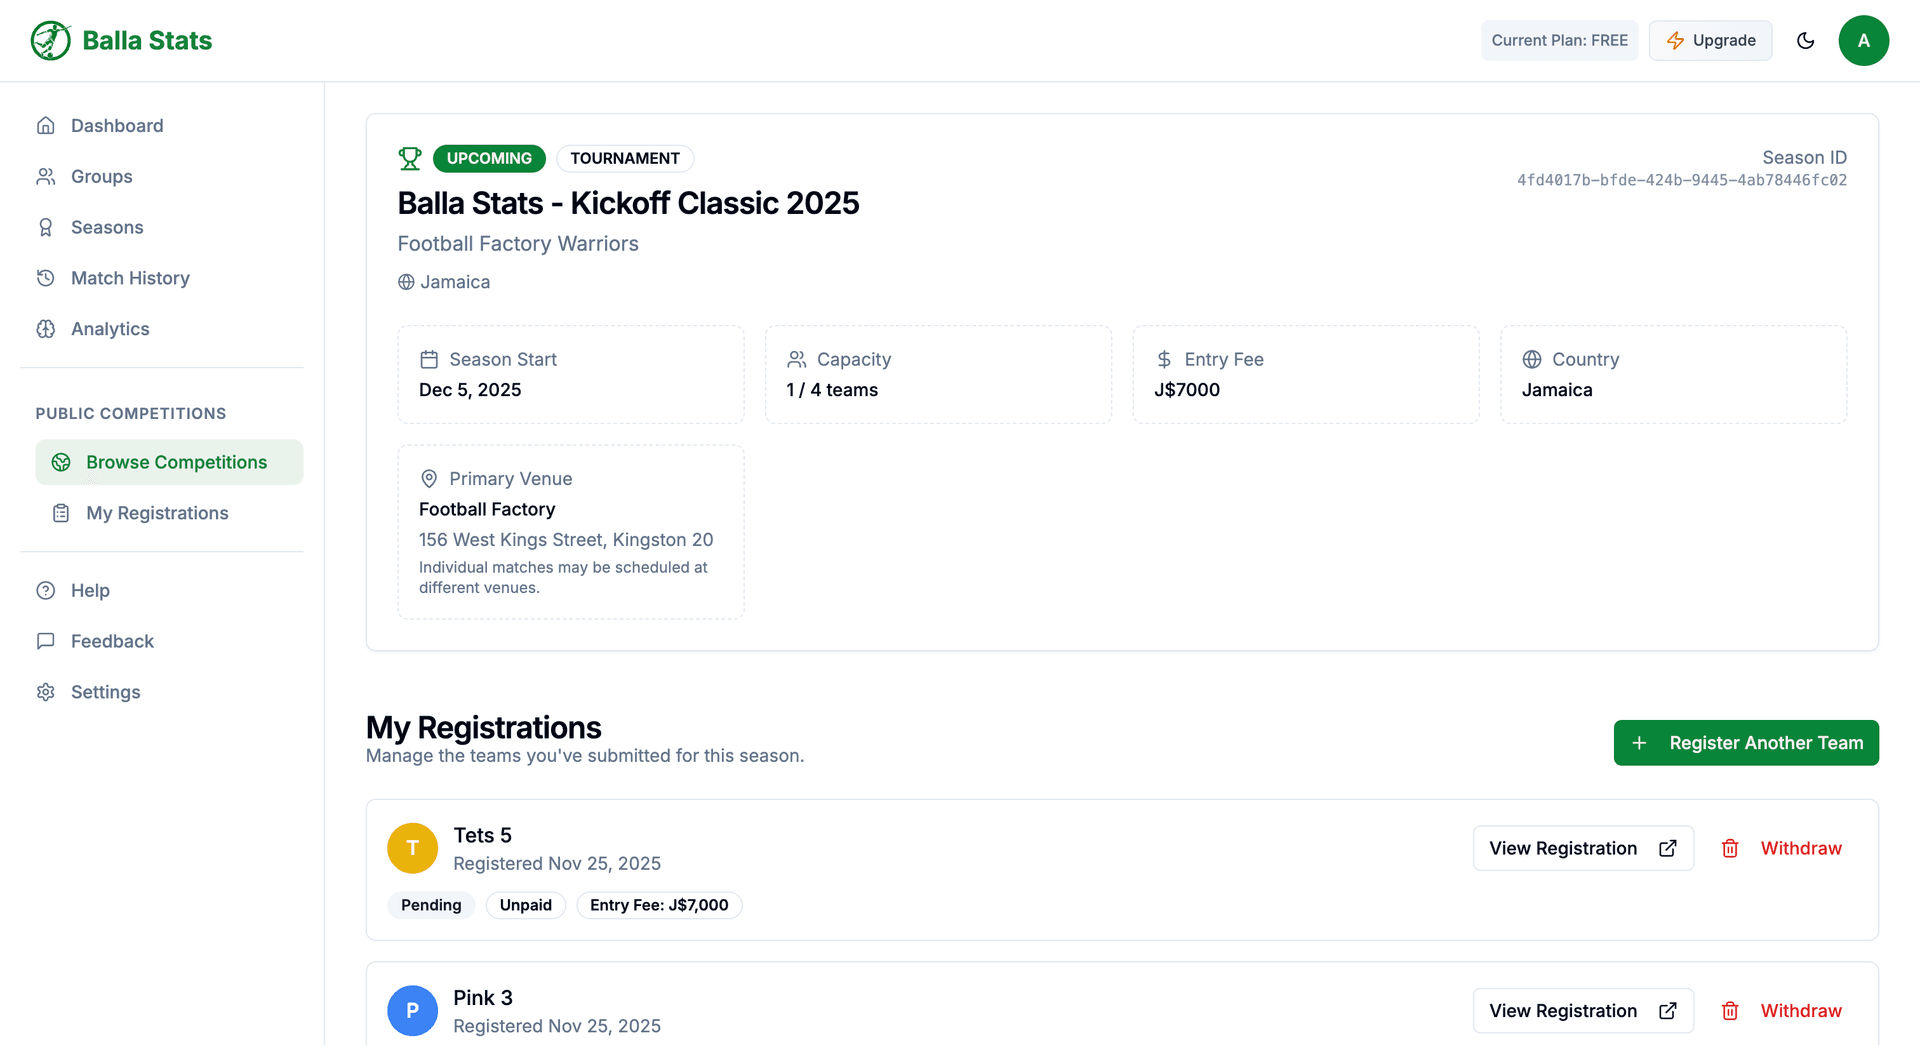1920x1045 pixels.
Task: Click the external link icon on Pink 3 registration
Action: tap(1667, 1011)
